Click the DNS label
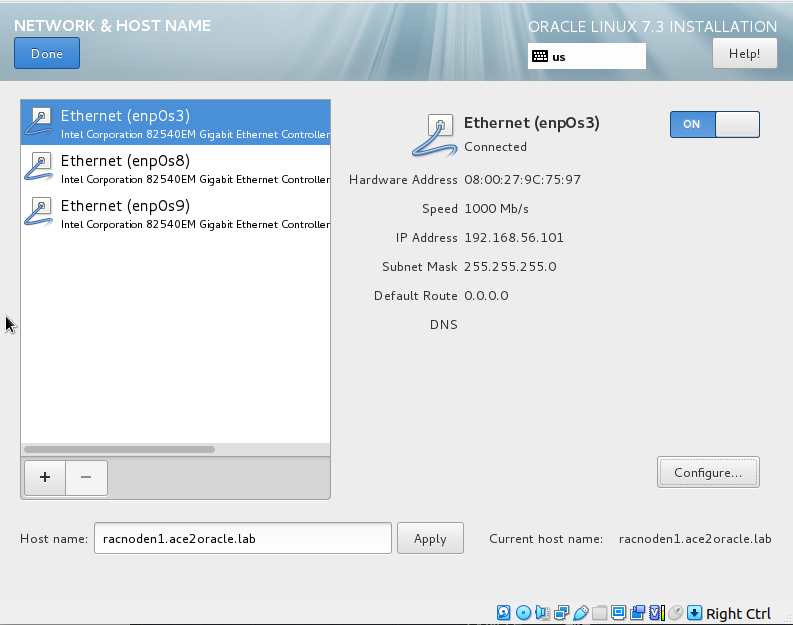Image resolution: width=793 pixels, height=625 pixels. tap(444, 324)
